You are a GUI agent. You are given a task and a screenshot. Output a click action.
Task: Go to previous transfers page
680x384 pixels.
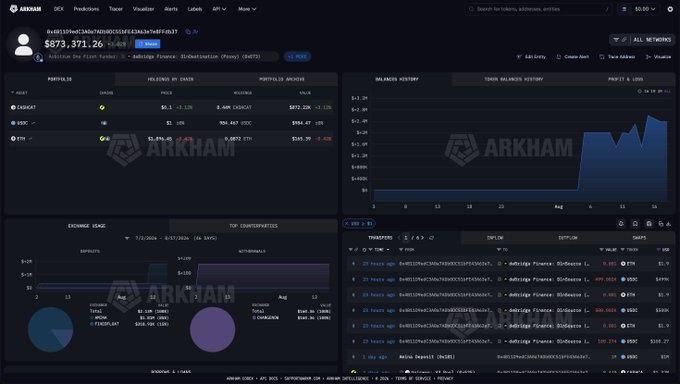tap(399, 238)
